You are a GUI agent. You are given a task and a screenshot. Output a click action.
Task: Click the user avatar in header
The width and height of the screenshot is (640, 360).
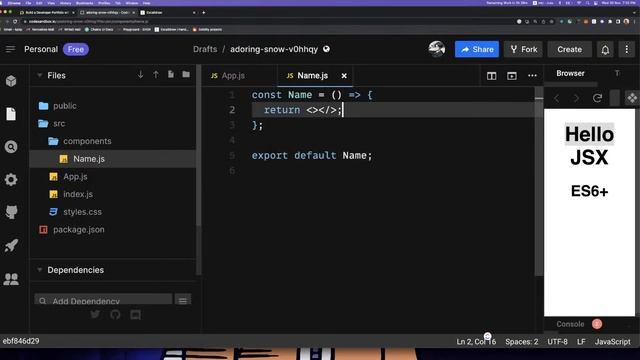point(437,49)
